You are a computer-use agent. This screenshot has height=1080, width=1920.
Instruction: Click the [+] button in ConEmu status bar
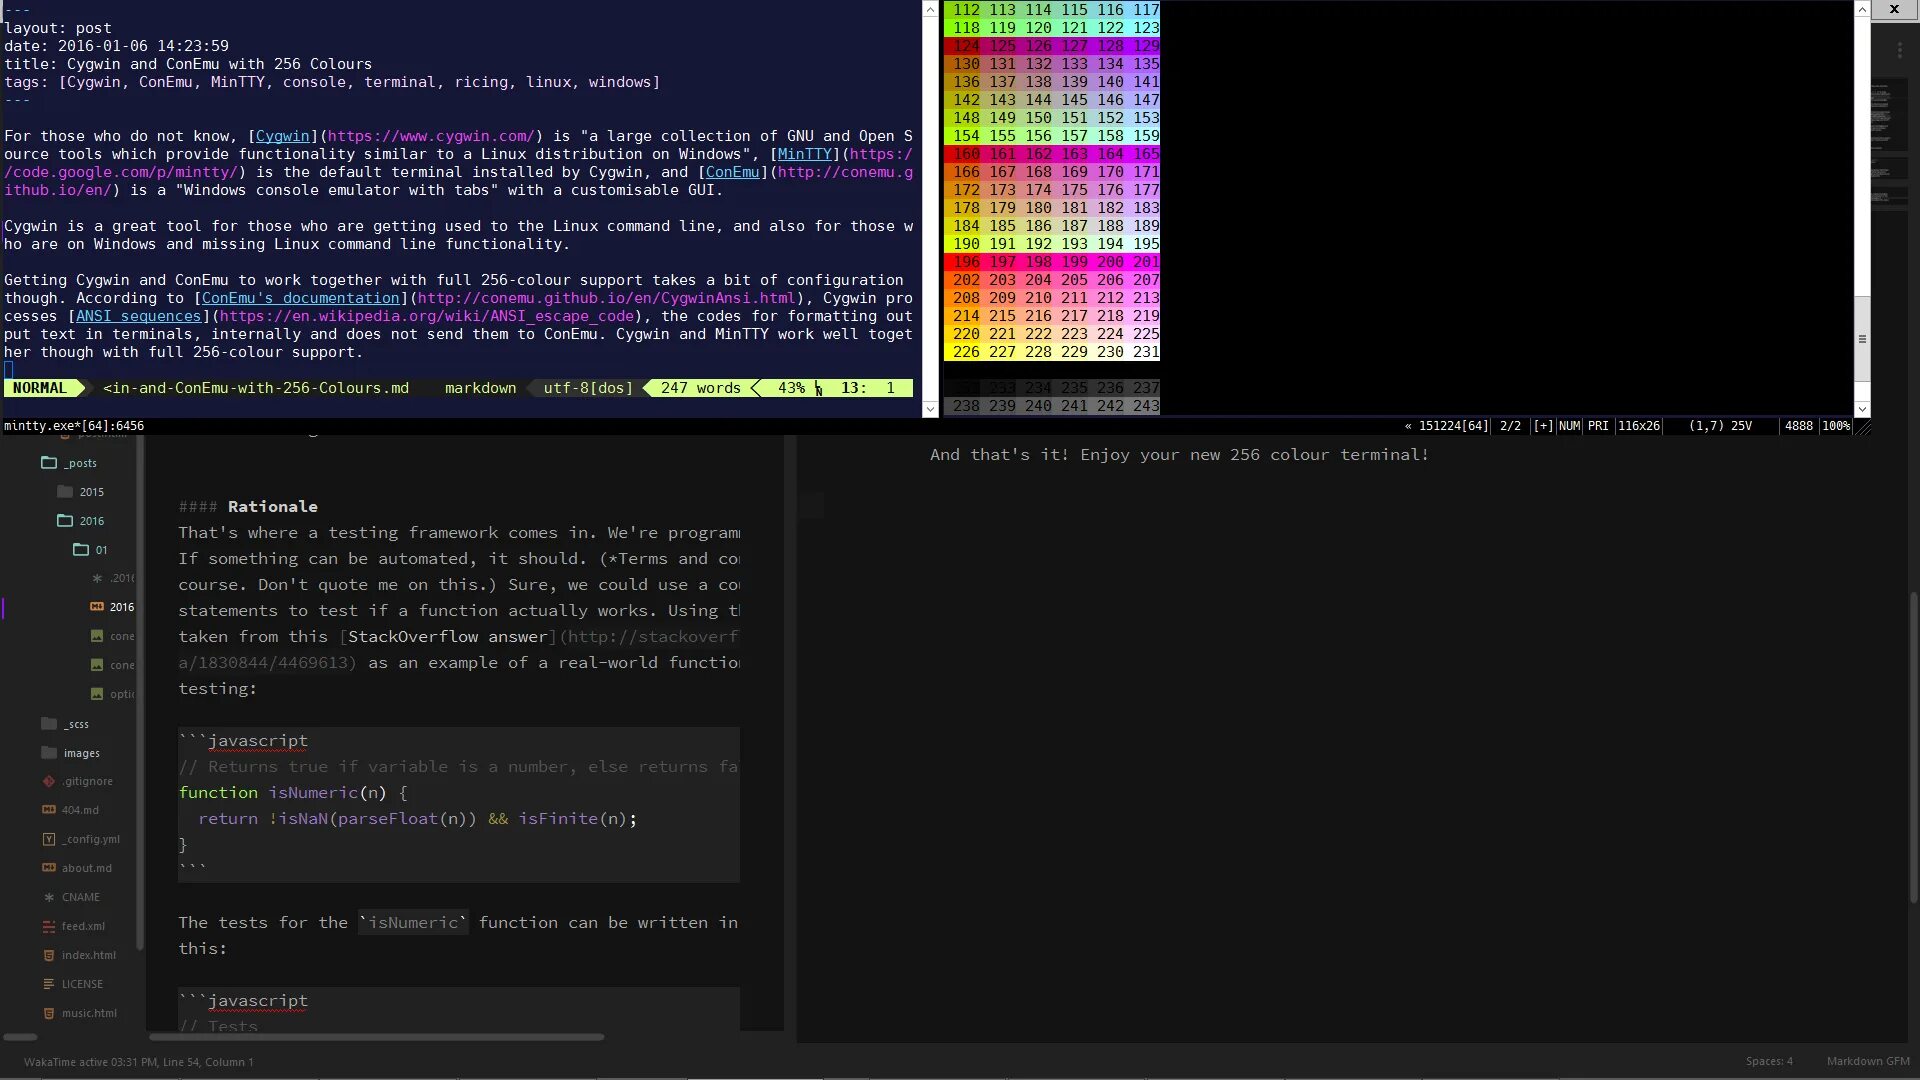pos(1543,426)
